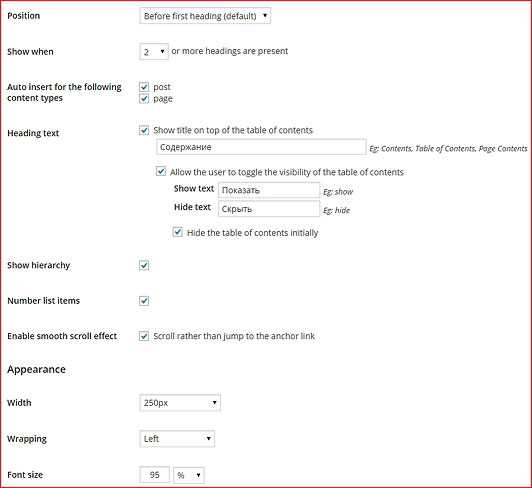Toggle Show title on top checkbox
Image resolution: width=532 pixels, height=488 pixels.
pyautogui.click(x=144, y=130)
